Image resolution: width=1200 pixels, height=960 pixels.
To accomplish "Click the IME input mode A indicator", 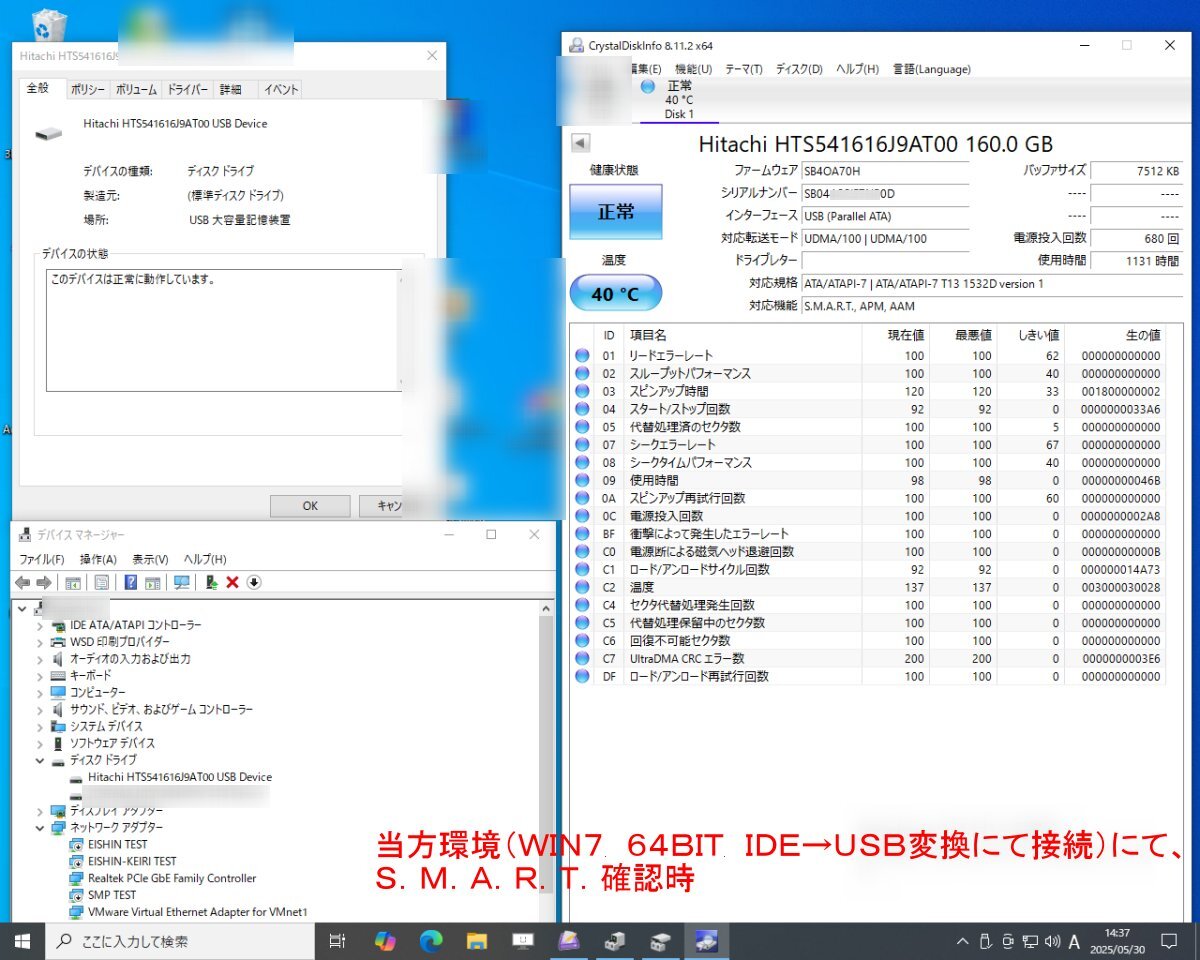I will point(1074,941).
